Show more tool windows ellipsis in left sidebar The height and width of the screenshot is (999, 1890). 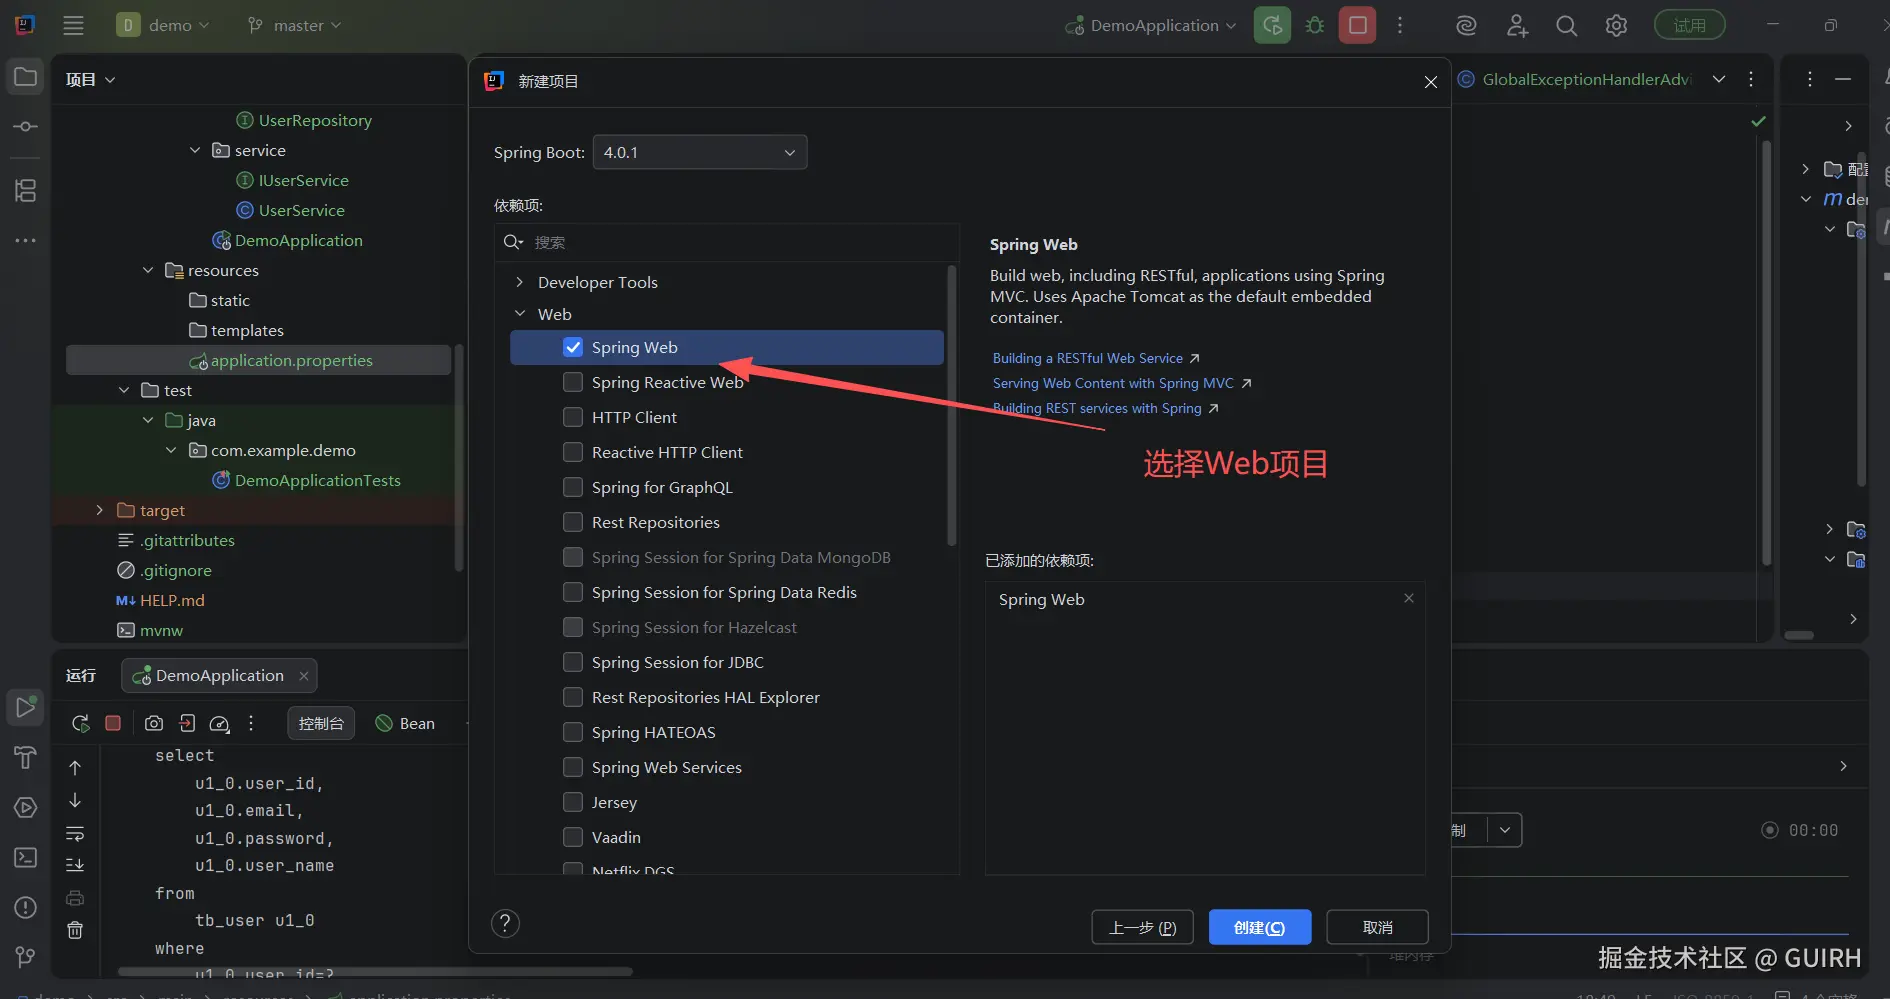point(26,240)
